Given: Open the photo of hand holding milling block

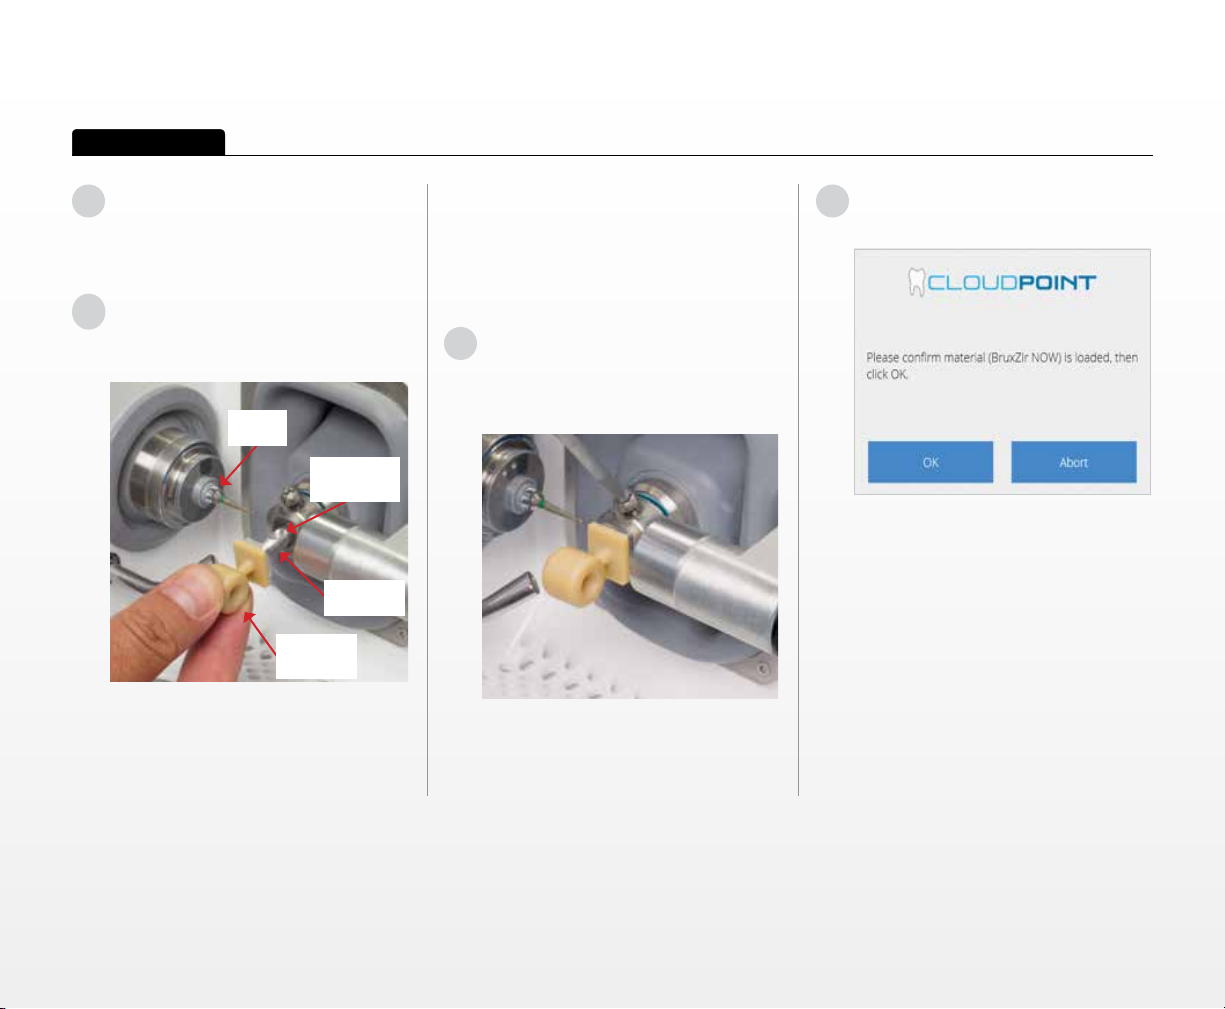Looking at the screenshot, I should coord(259,532).
